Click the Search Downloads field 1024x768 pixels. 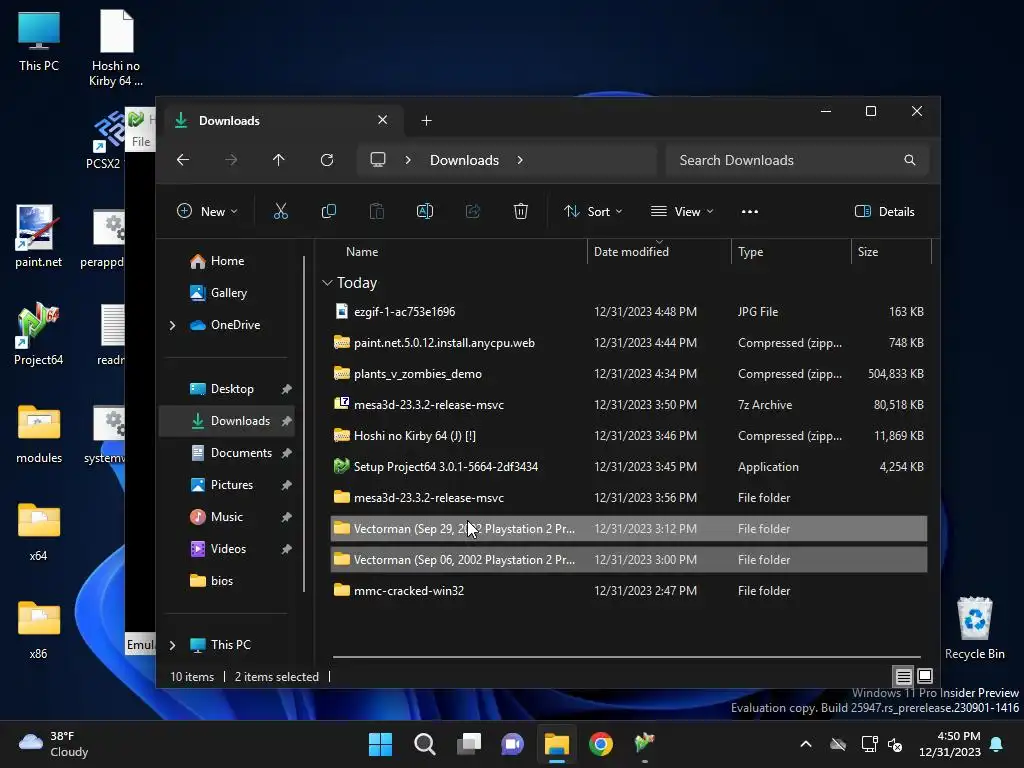pos(797,160)
